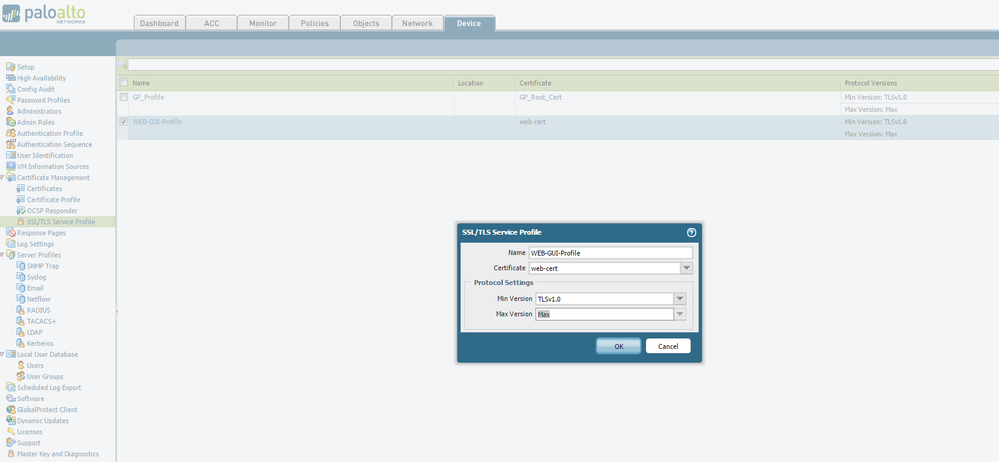Click the Log Settings icon

[11, 244]
